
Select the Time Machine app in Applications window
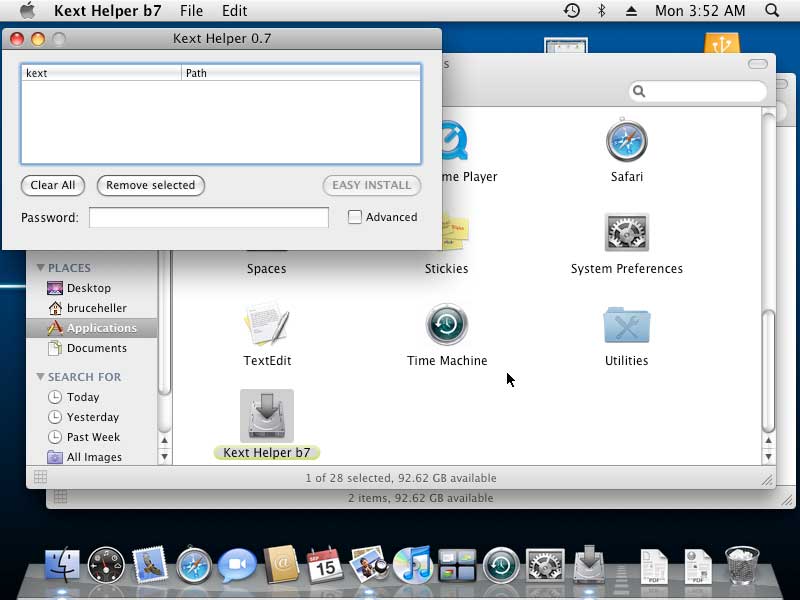click(x=447, y=324)
